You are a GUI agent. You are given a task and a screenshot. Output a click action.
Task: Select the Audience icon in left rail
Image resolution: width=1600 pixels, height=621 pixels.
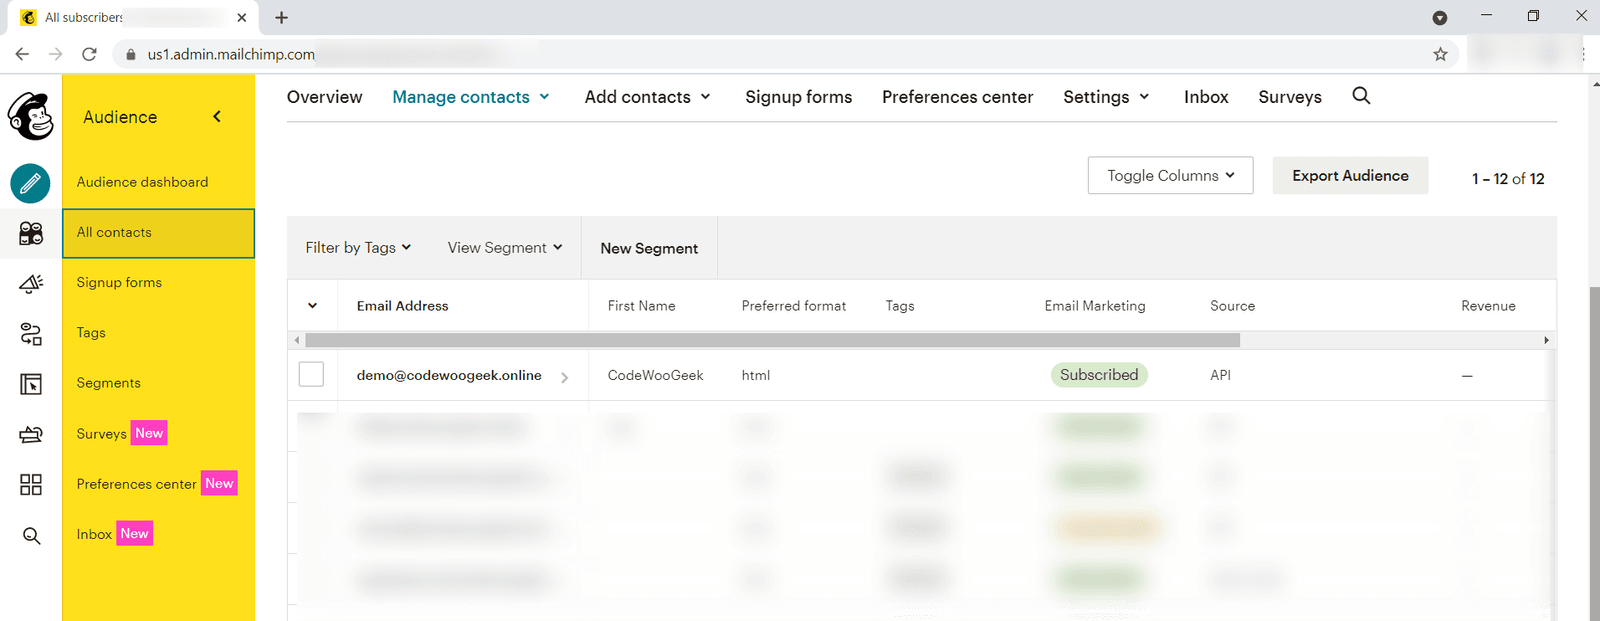point(31,233)
